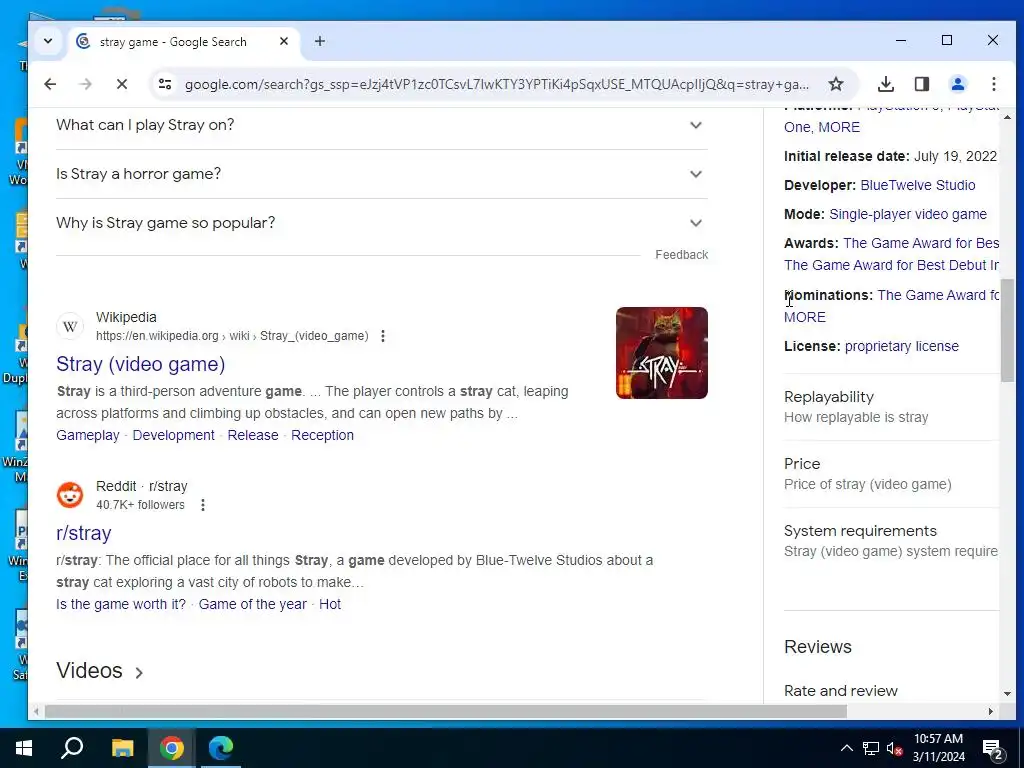The image size is (1024, 768).
Task: Click the back navigation arrow
Action: [50, 84]
